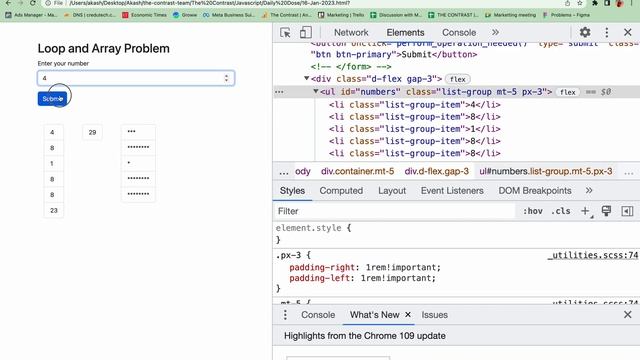Select the What's New drawer tab

(374, 315)
